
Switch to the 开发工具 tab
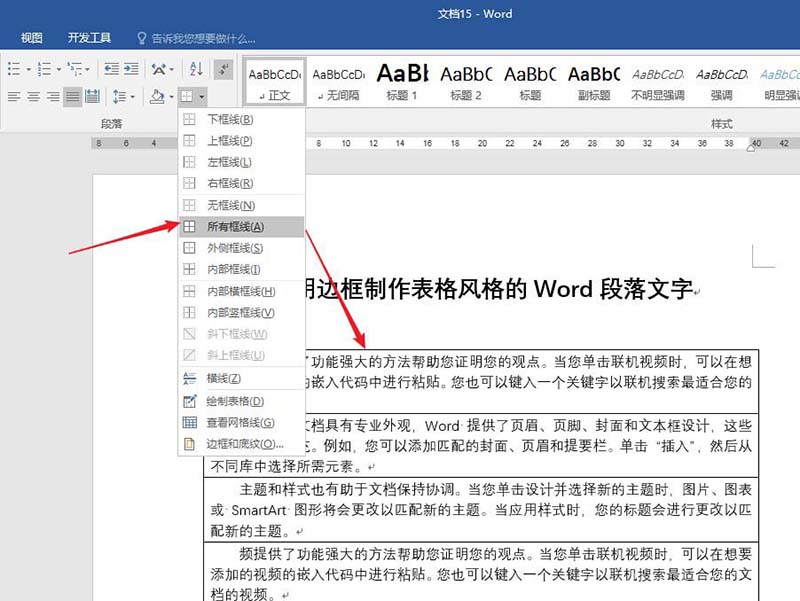[89, 38]
